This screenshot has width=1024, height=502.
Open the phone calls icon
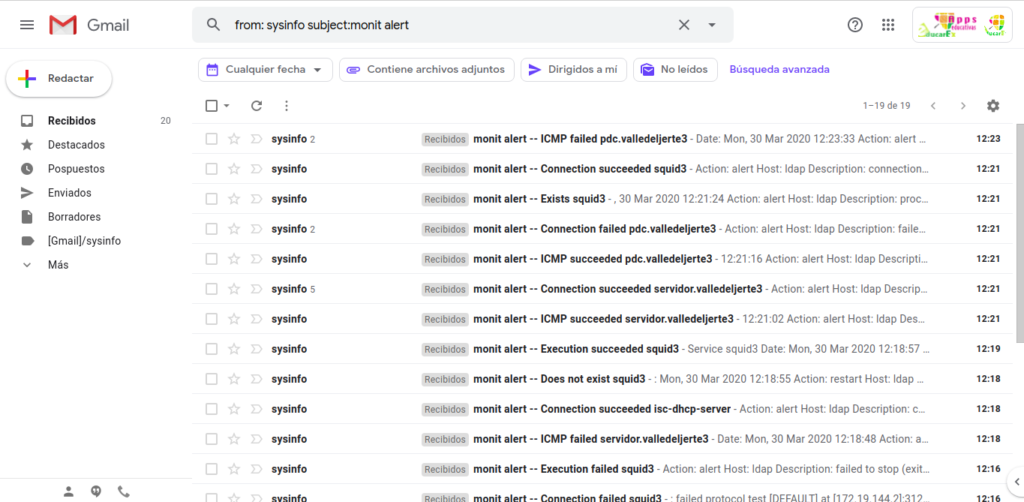(x=123, y=492)
